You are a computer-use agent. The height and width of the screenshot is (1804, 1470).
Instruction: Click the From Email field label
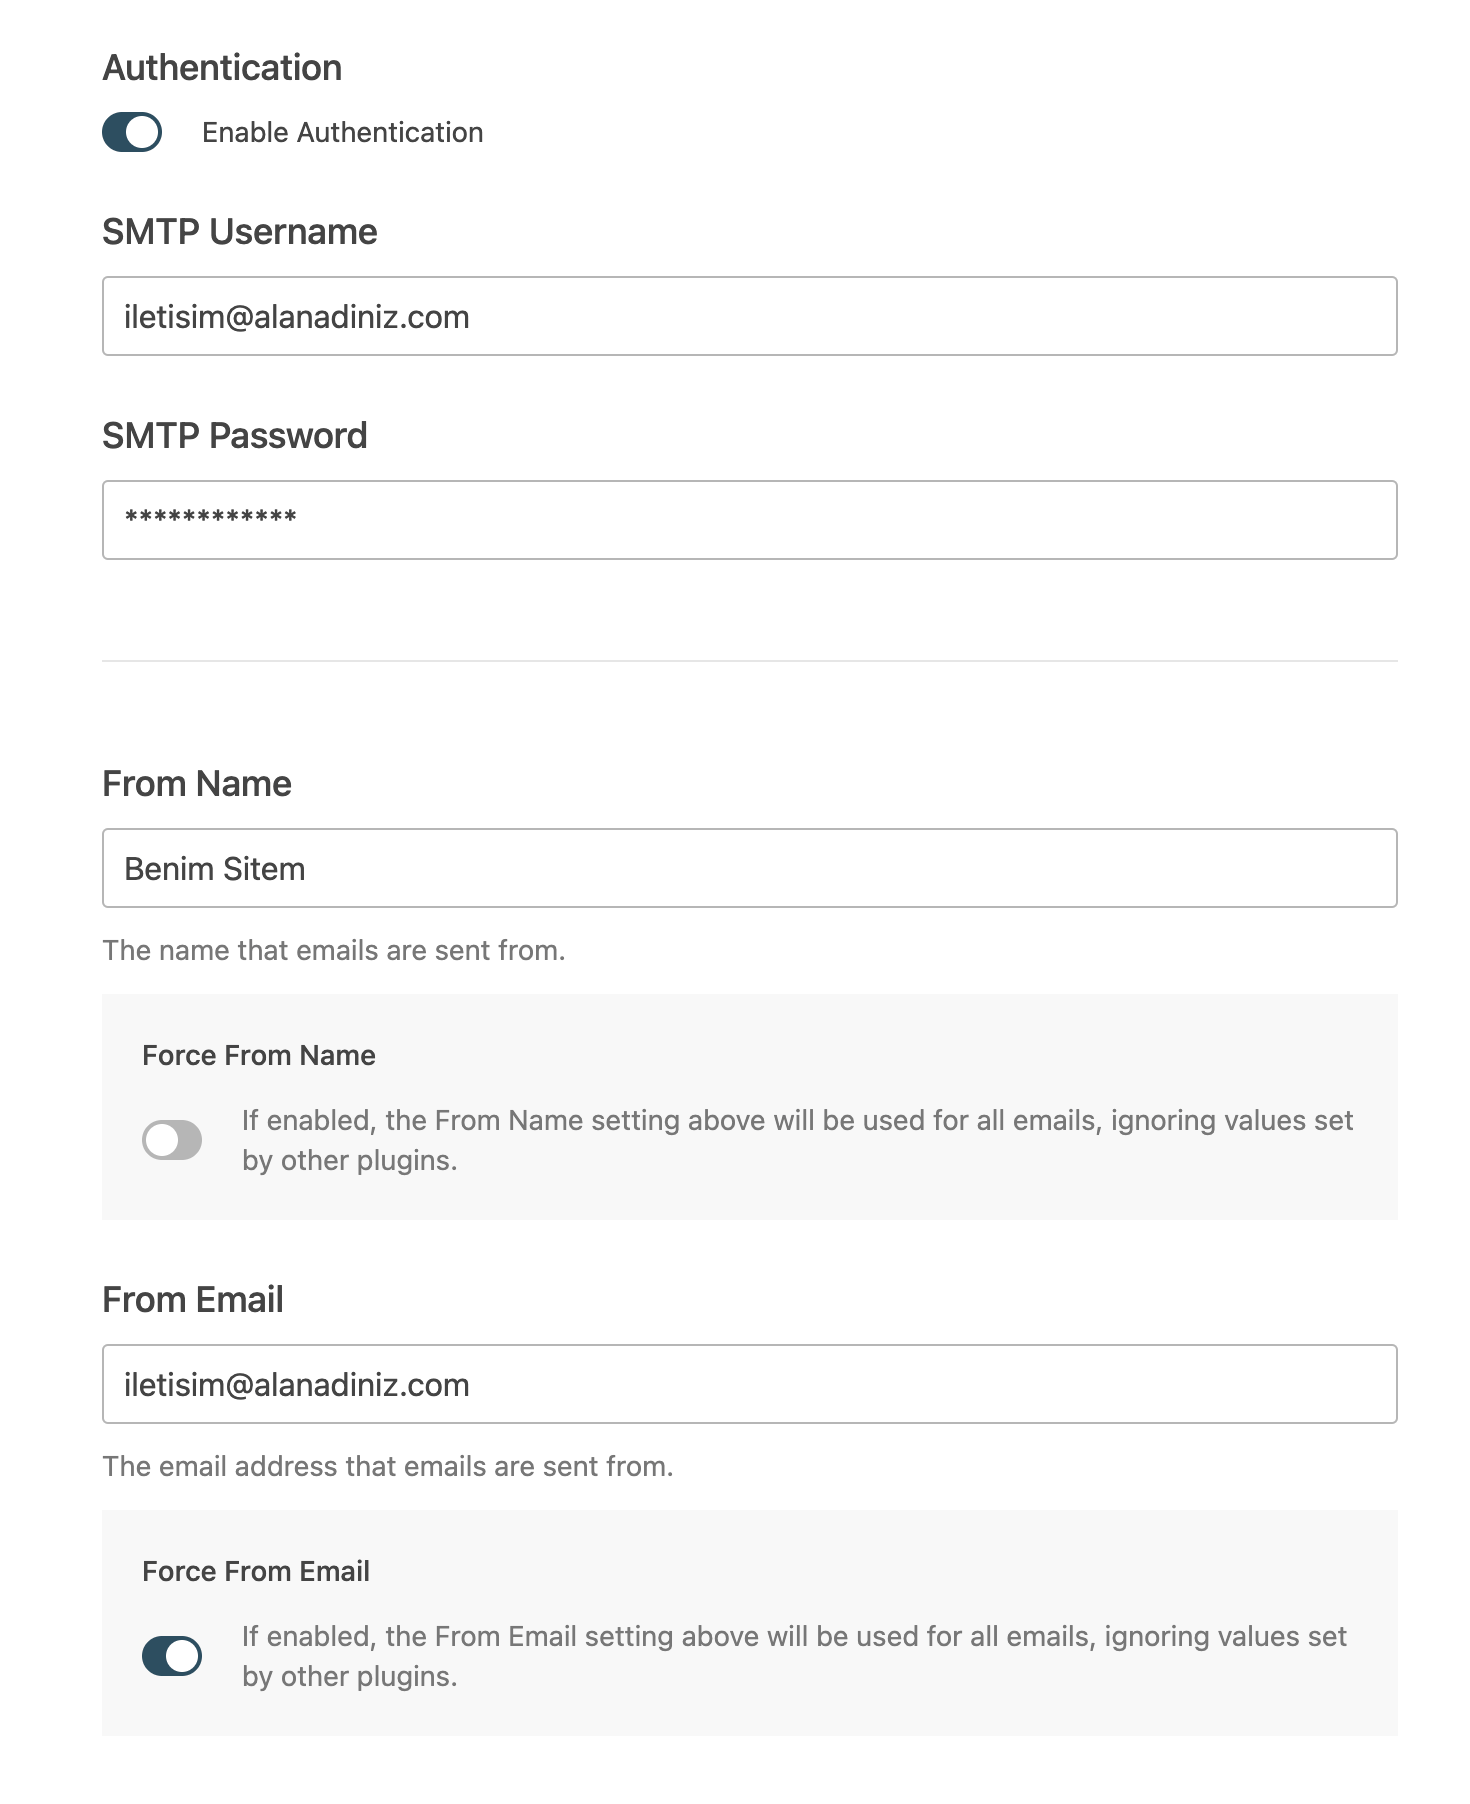click(193, 1300)
